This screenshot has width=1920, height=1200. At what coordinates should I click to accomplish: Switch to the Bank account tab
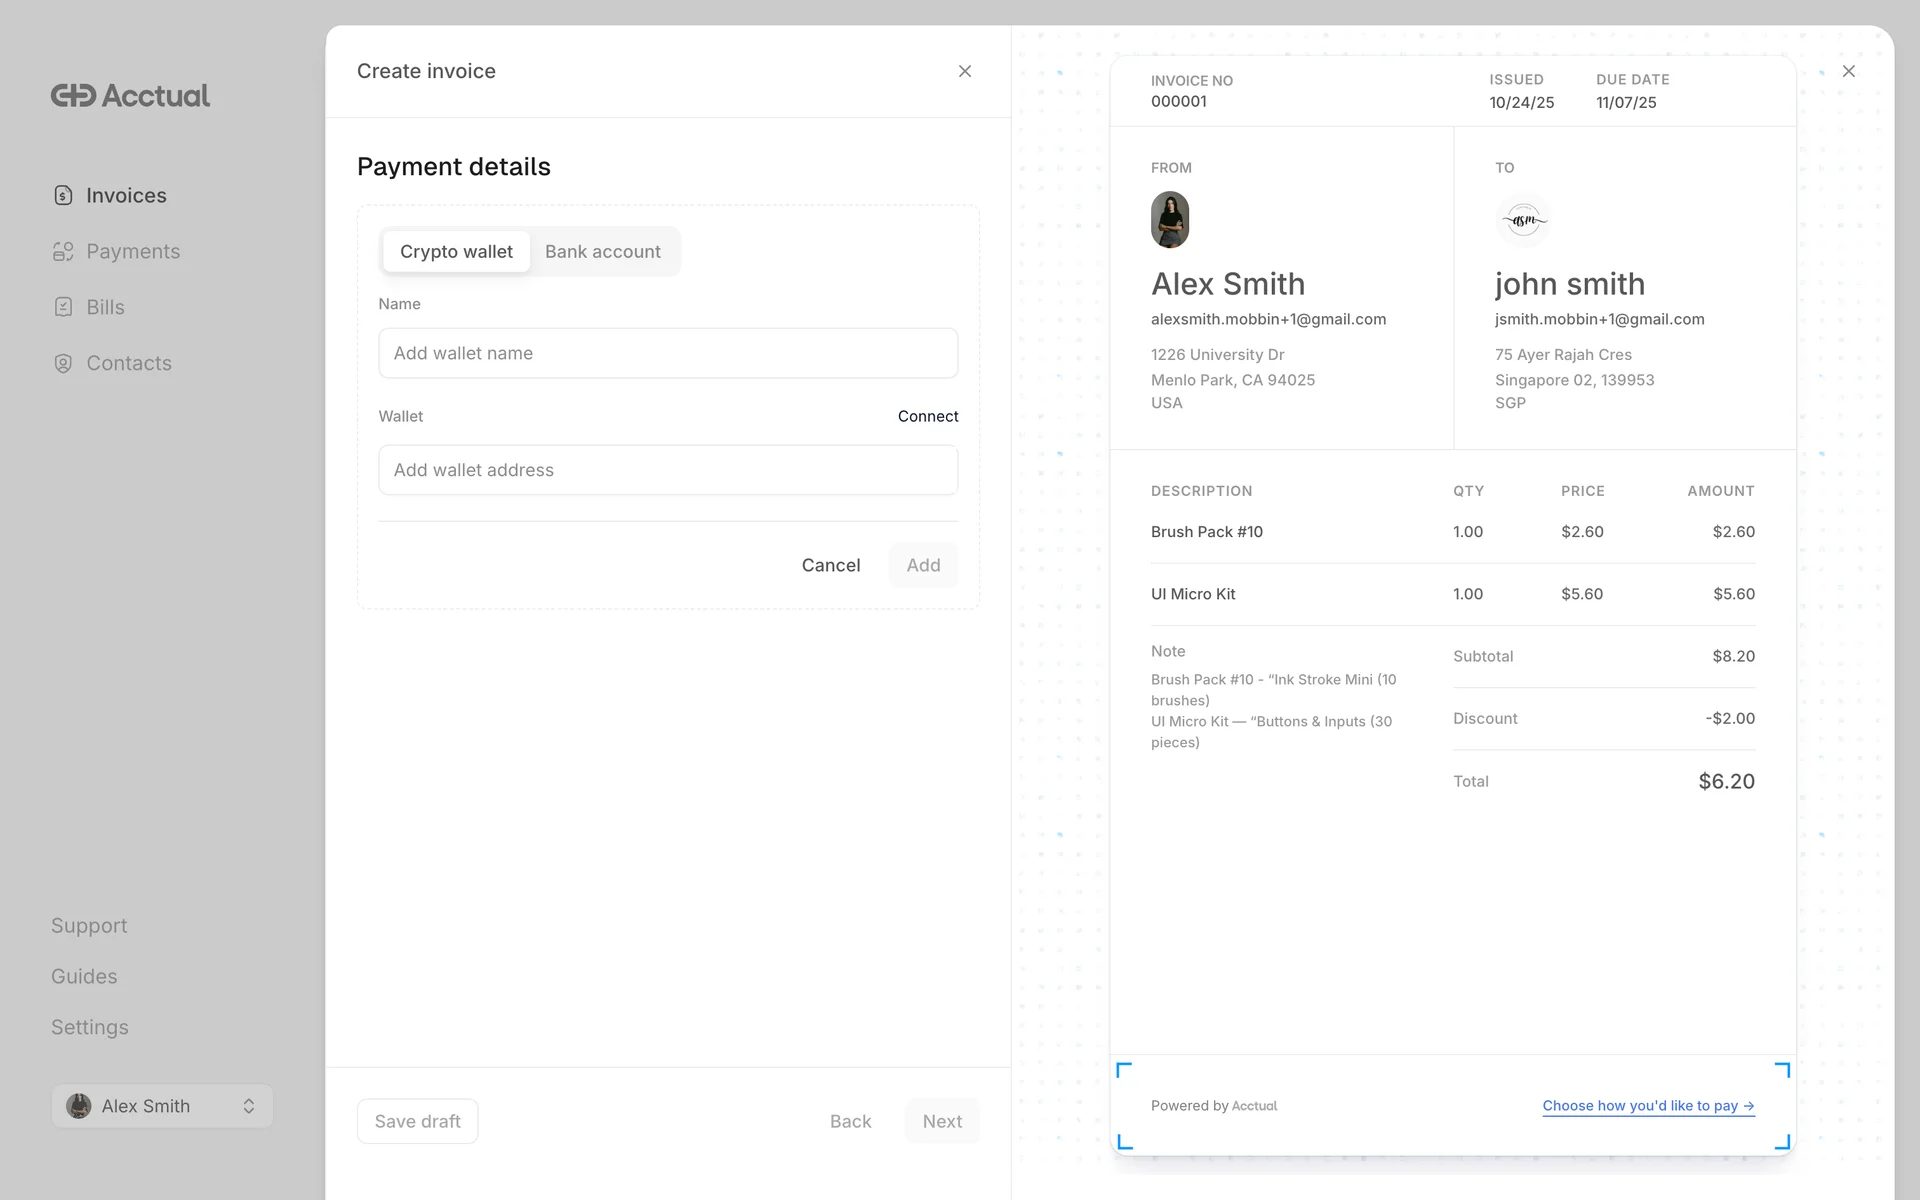(602, 252)
